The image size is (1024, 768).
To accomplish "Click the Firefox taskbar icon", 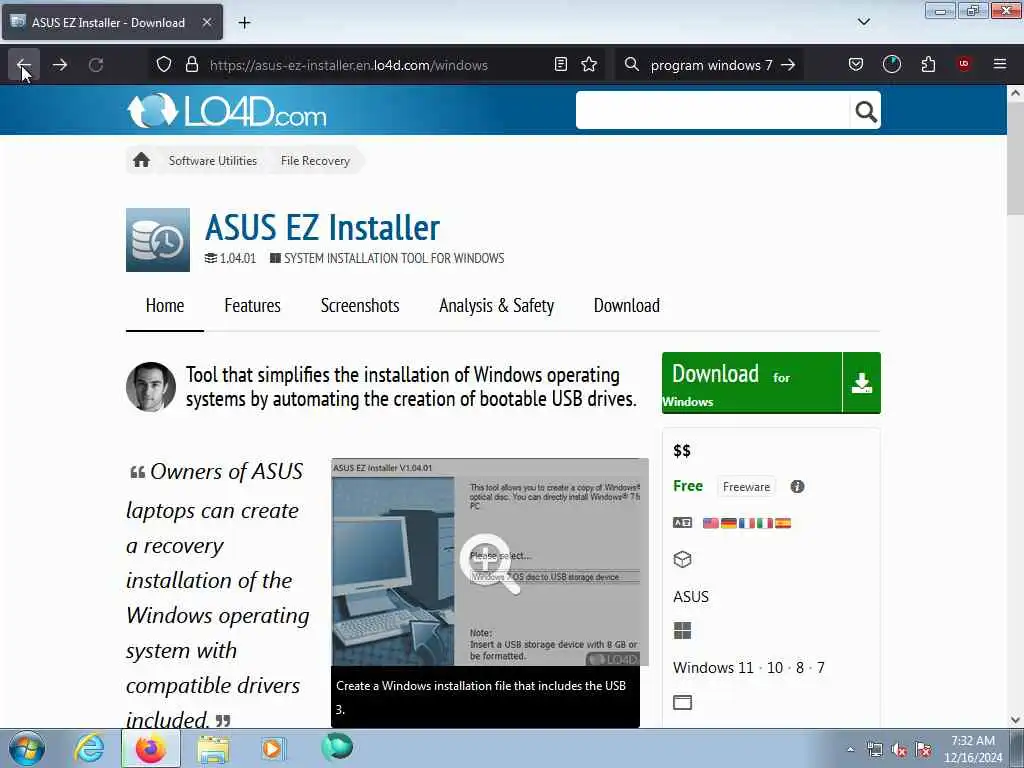I will pos(151,748).
